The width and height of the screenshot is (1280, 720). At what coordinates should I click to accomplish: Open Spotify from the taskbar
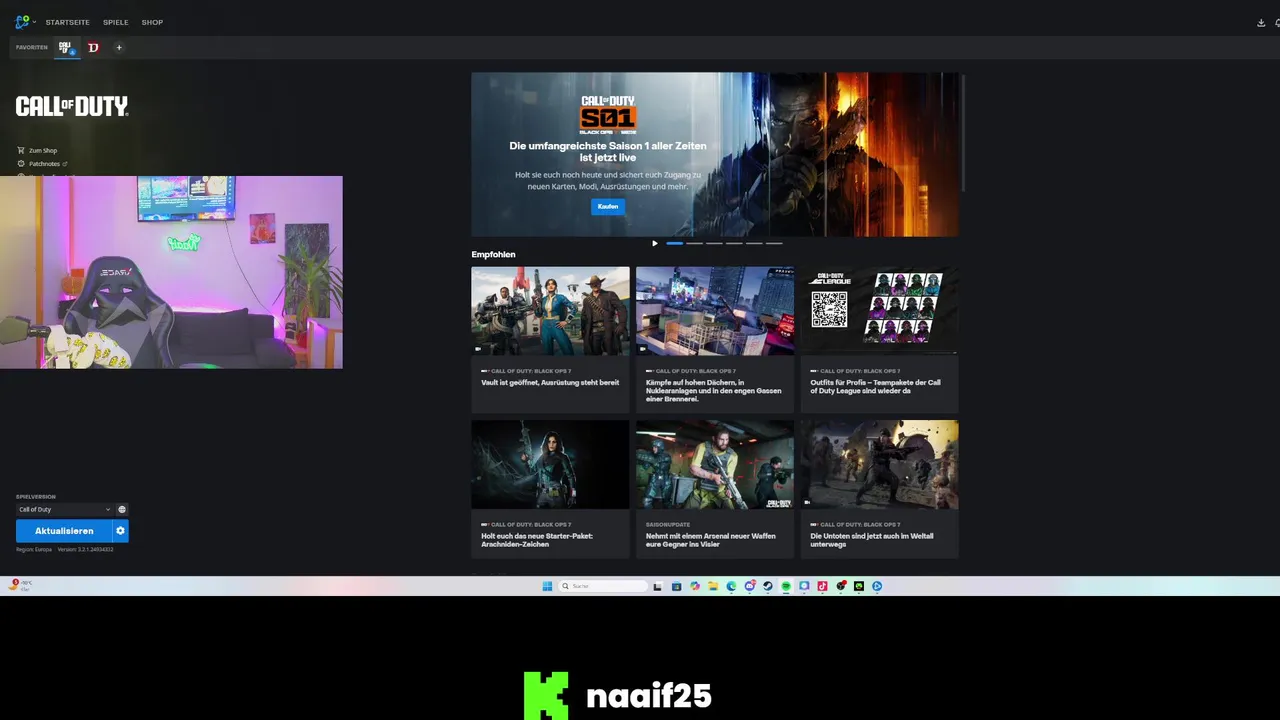point(786,586)
